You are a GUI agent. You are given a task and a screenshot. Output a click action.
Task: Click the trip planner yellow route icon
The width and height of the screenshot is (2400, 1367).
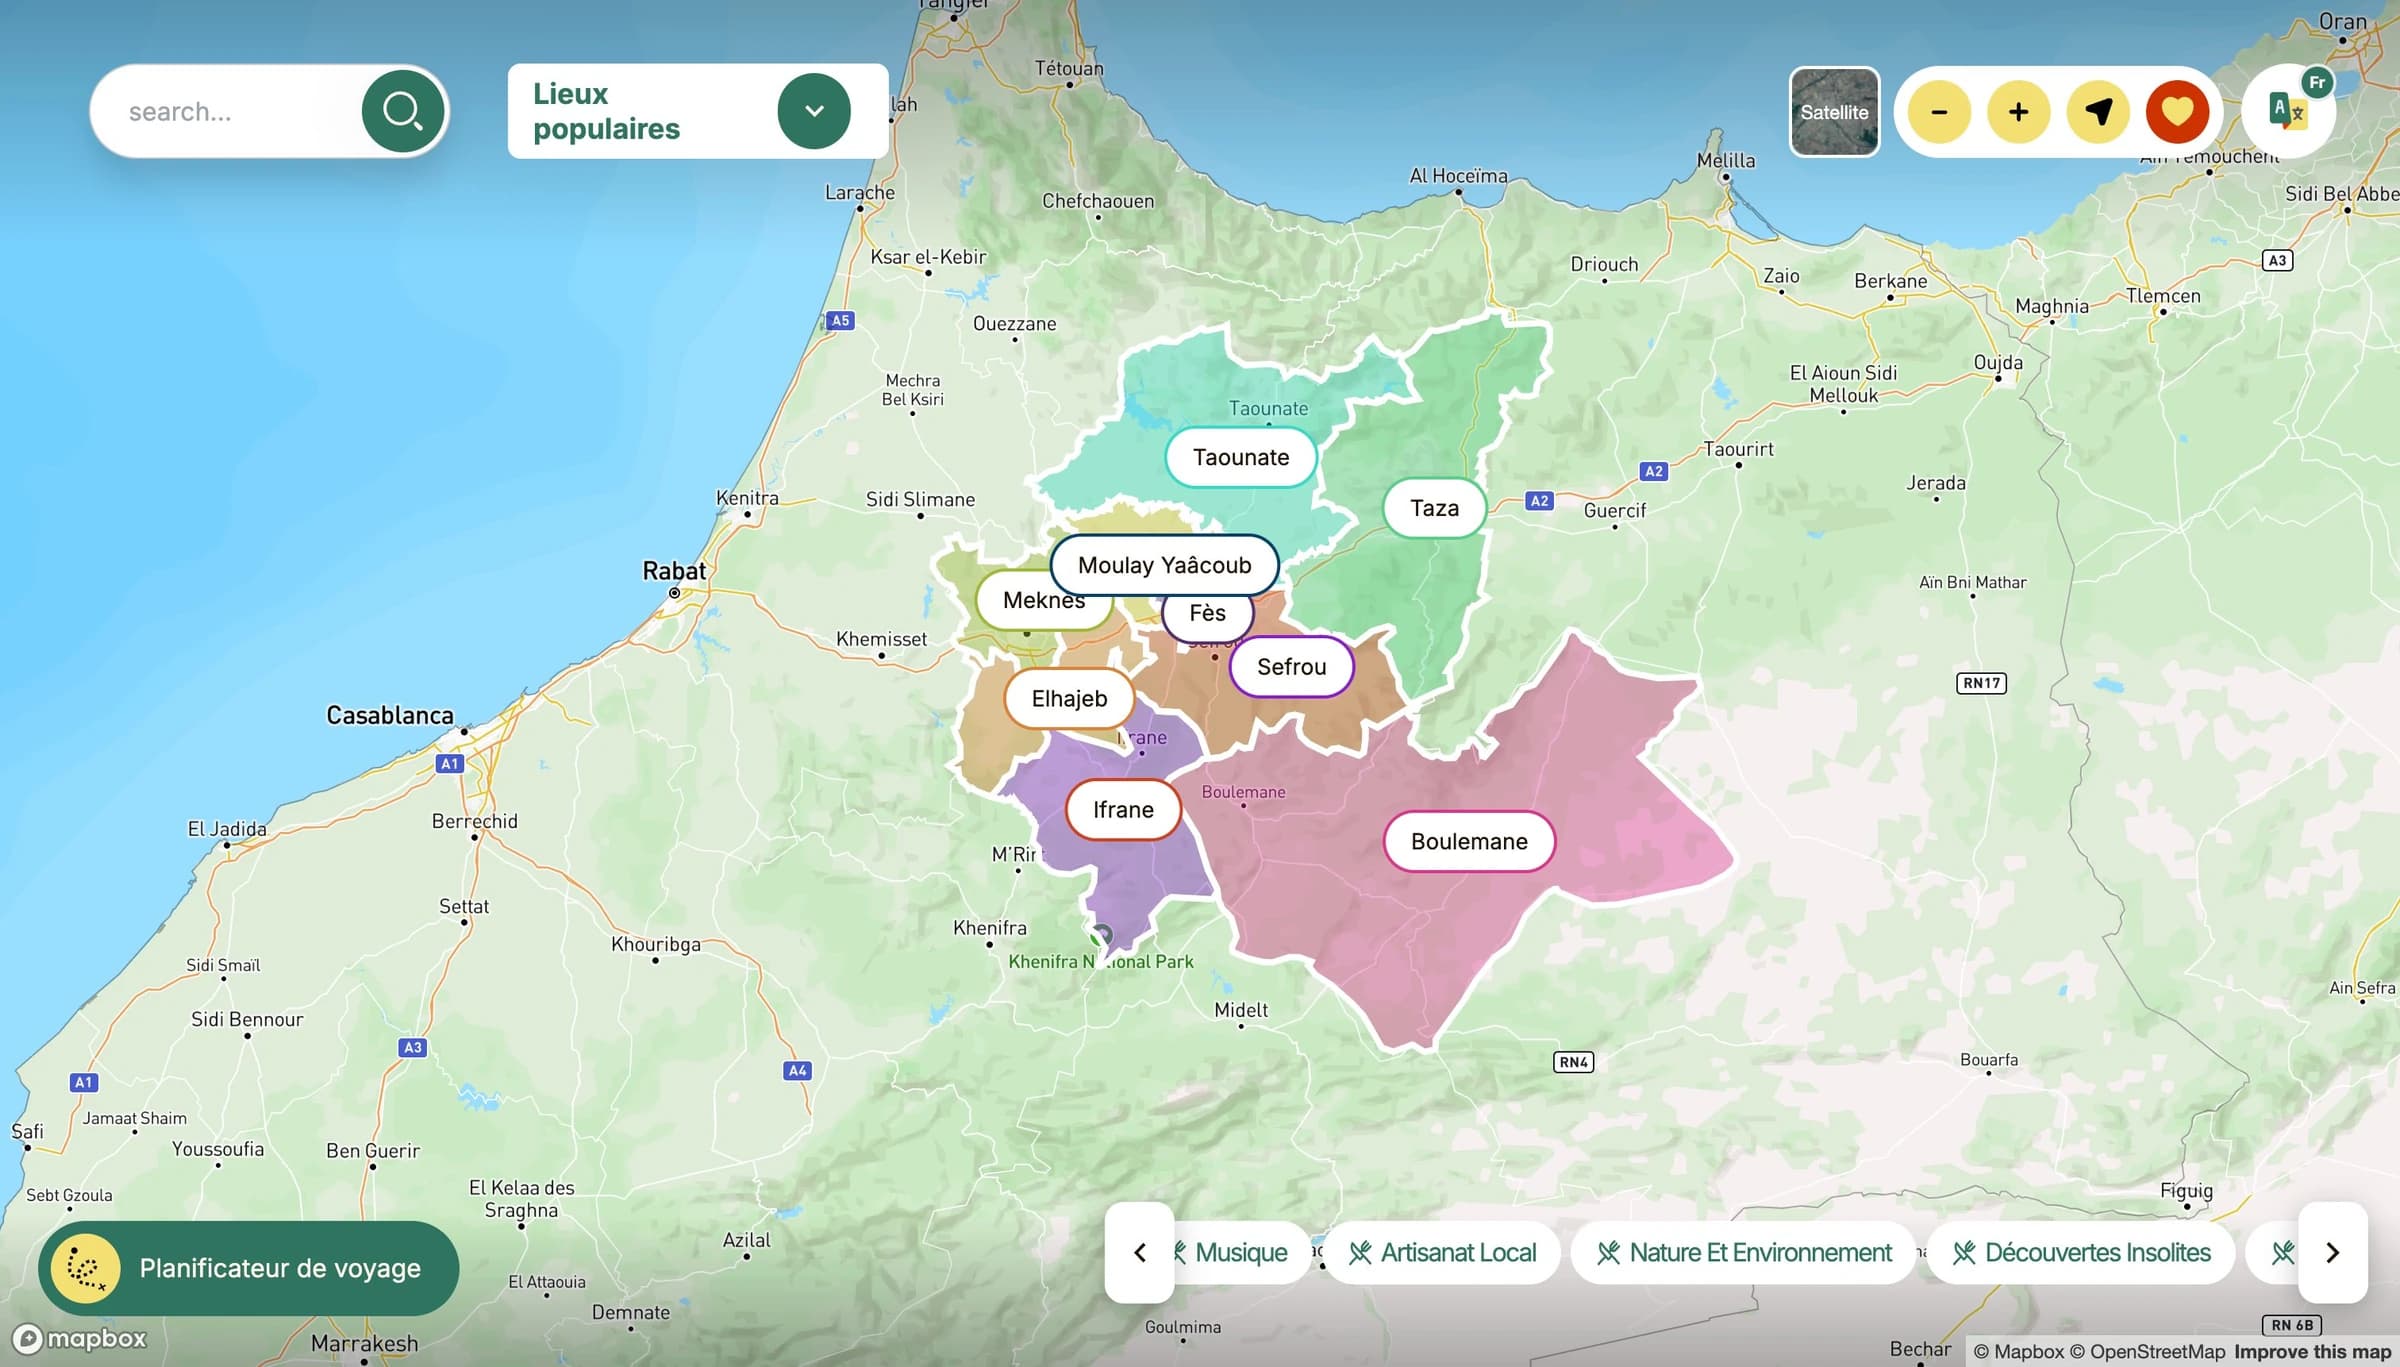pos(86,1268)
